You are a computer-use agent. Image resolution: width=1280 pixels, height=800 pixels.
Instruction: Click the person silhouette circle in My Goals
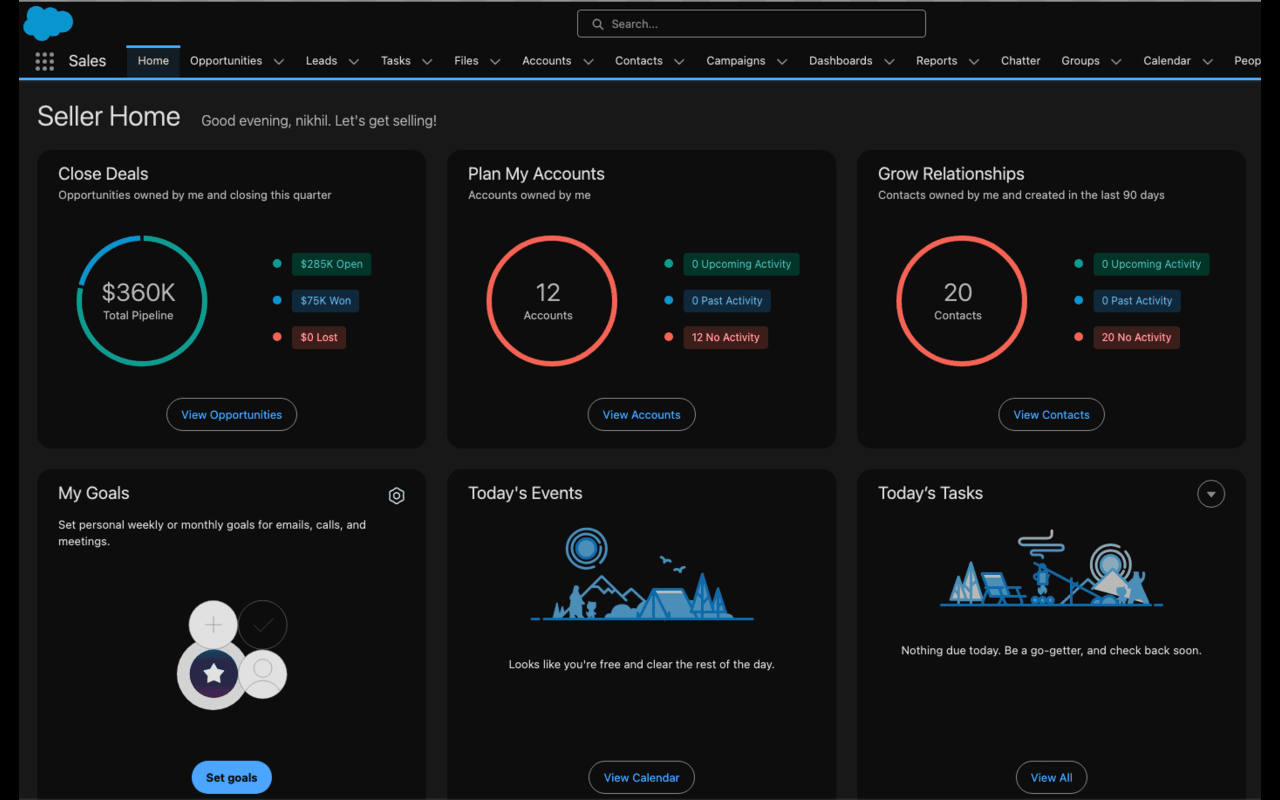click(x=263, y=673)
